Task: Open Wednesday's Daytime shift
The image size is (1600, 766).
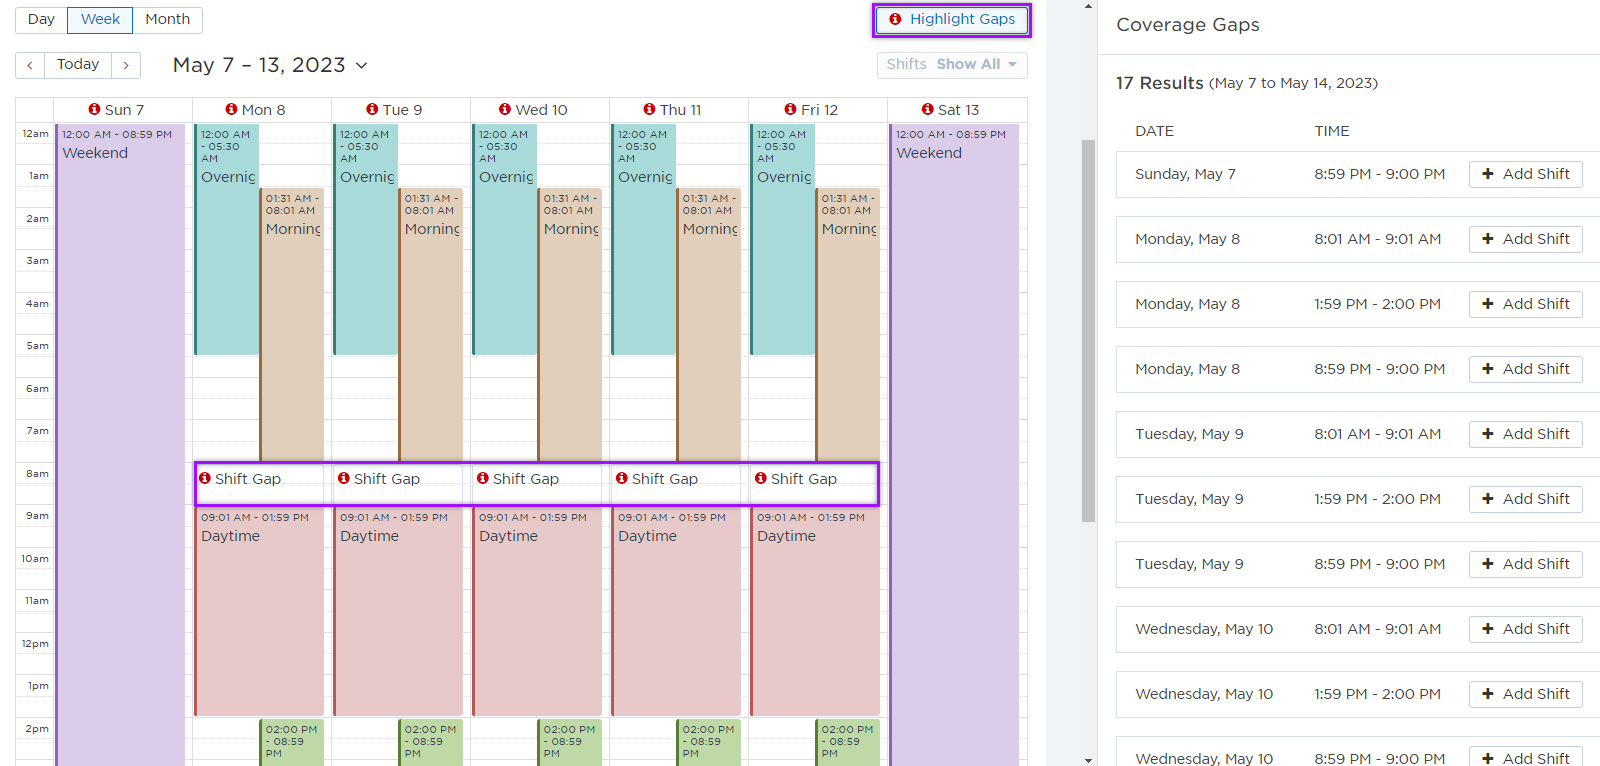Action: (537, 612)
